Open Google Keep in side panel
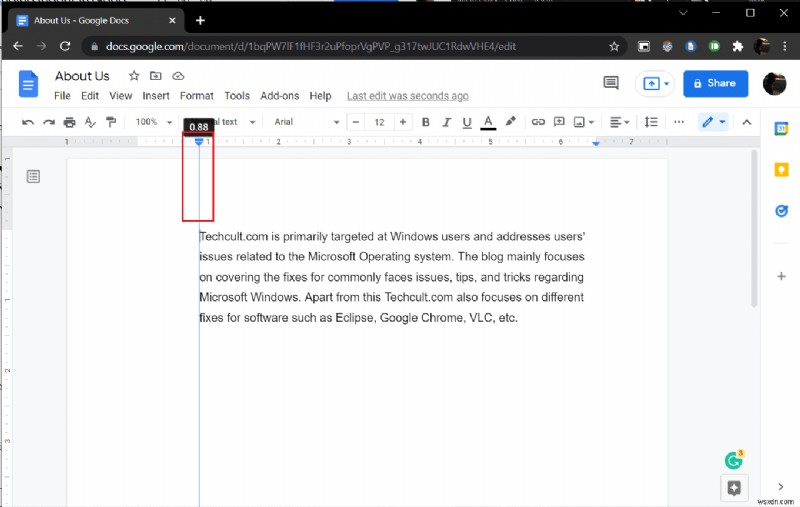800x507 pixels. (x=781, y=169)
